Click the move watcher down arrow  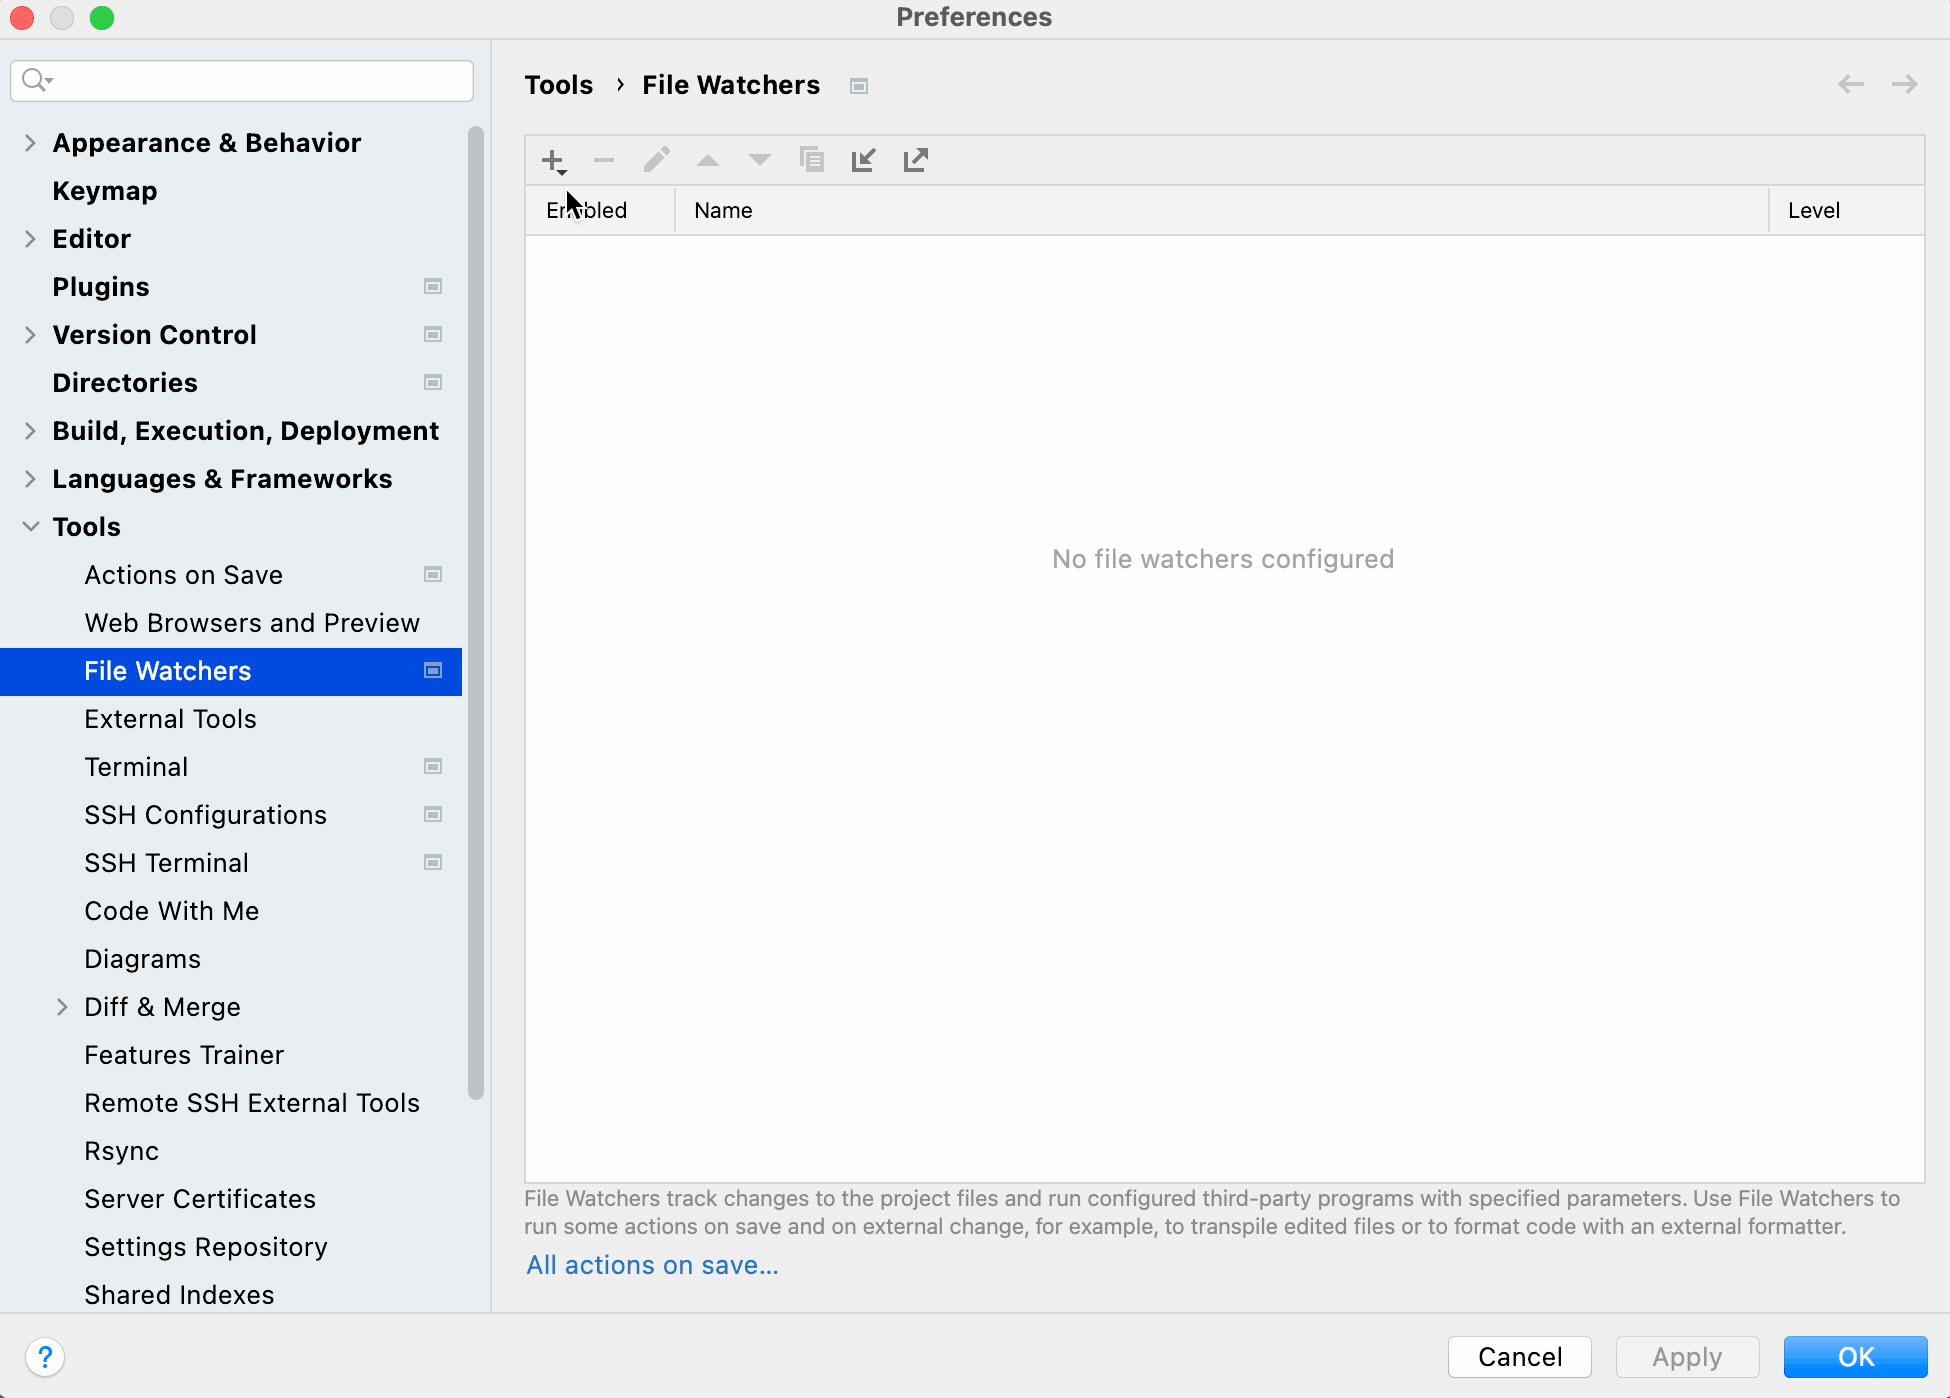pyautogui.click(x=759, y=159)
